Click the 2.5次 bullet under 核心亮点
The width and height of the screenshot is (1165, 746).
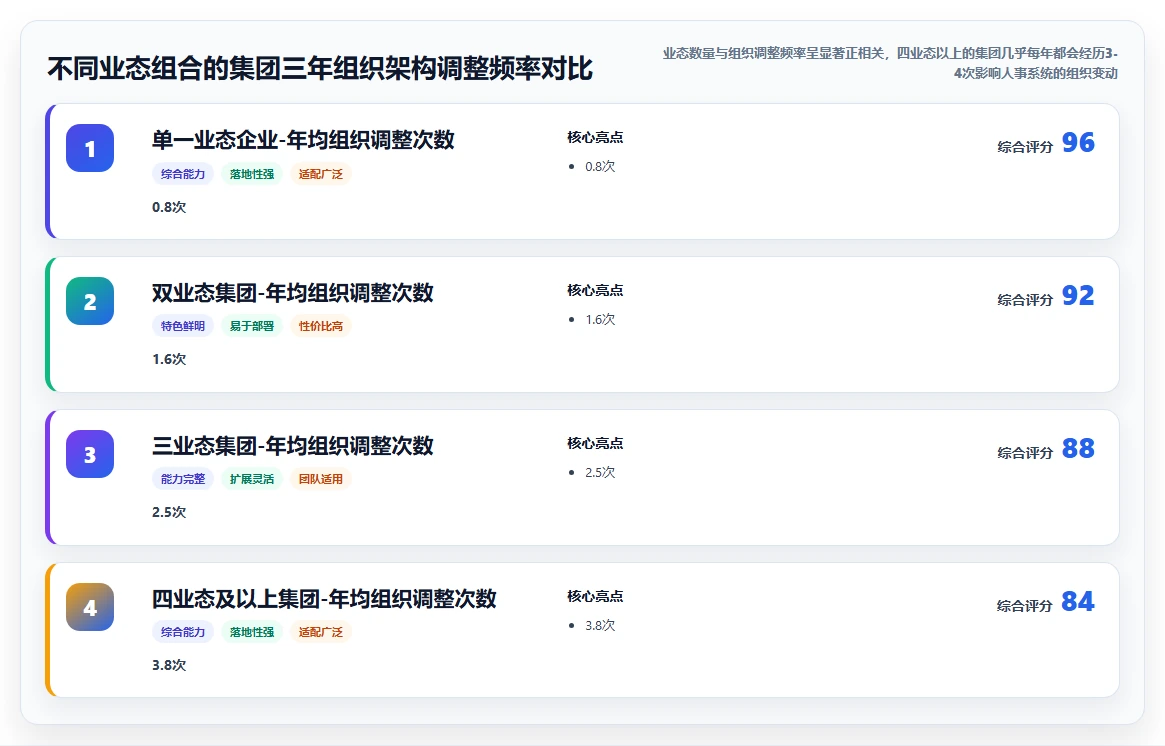600,473
